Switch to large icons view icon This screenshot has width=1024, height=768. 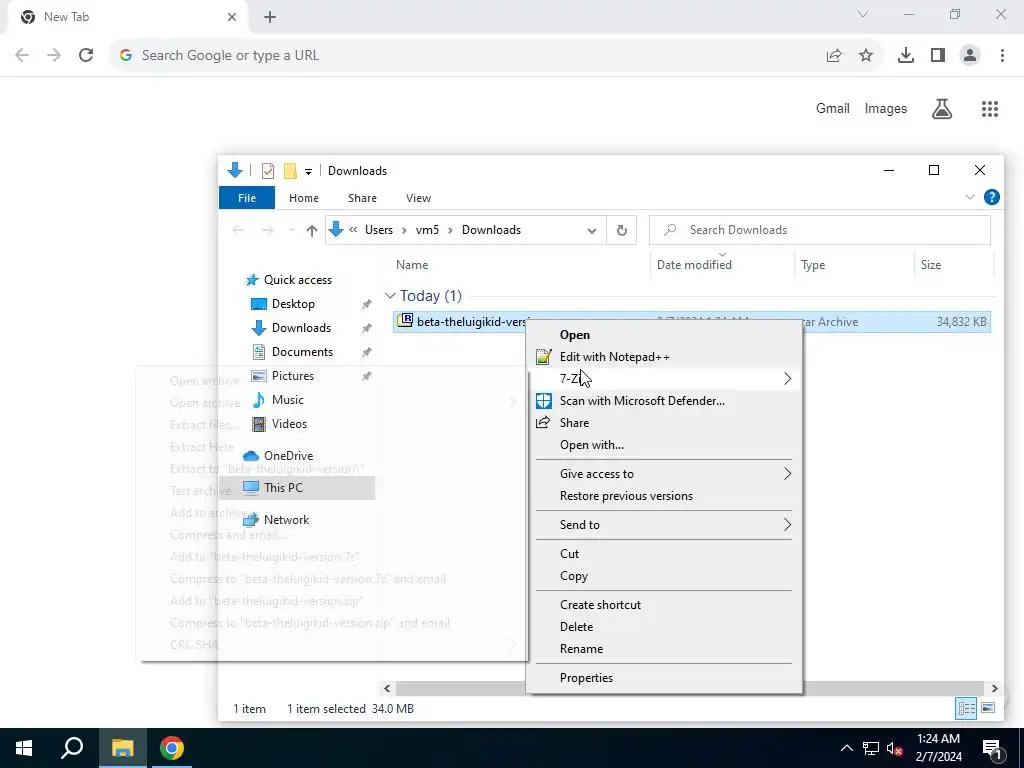pyautogui.click(x=988, y=709)
